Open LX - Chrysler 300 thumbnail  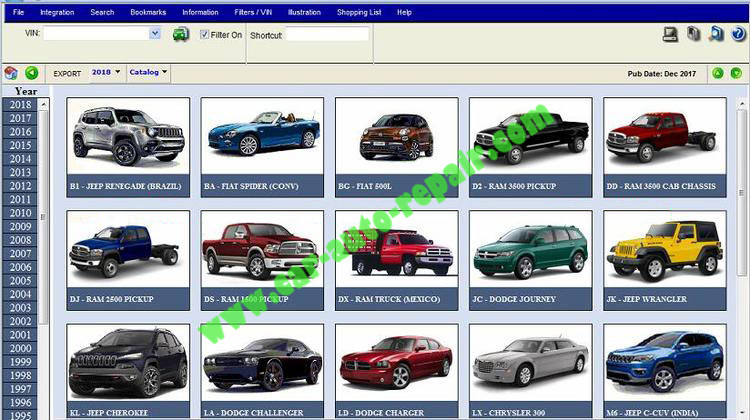pos(530,371)
